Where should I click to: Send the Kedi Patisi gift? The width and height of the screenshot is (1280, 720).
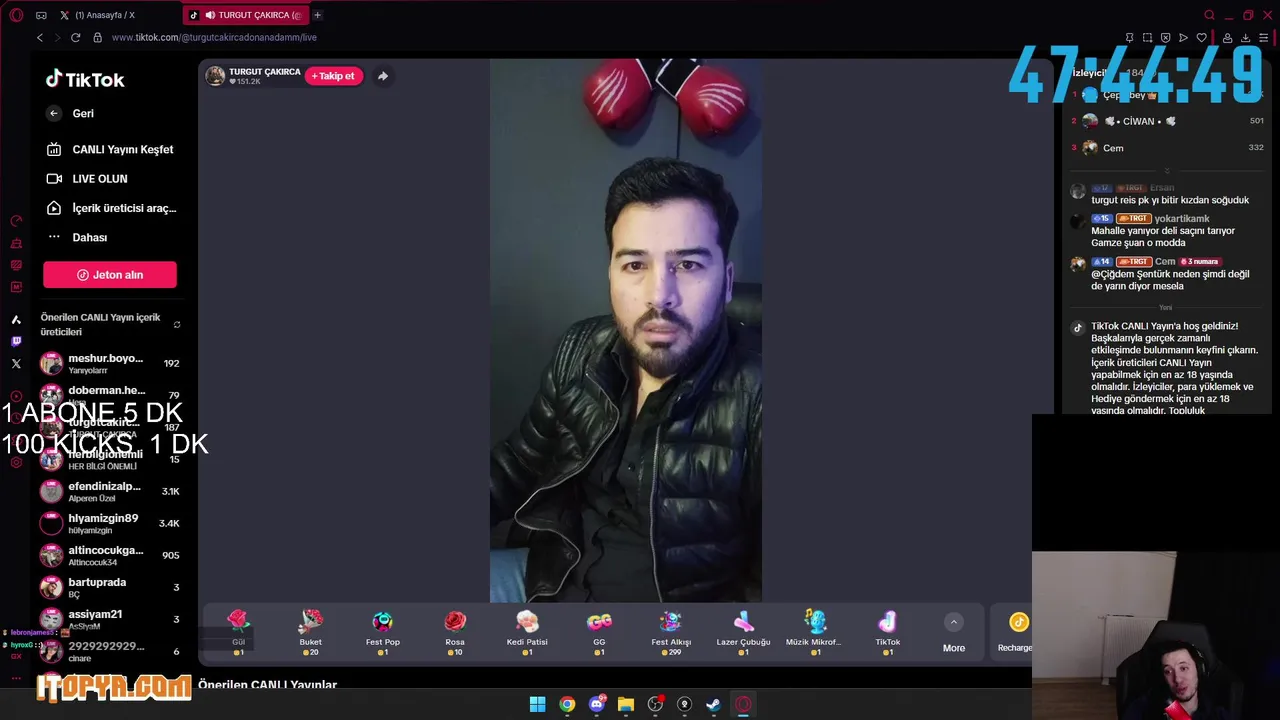pyautogui.click(x=527, y=632)
